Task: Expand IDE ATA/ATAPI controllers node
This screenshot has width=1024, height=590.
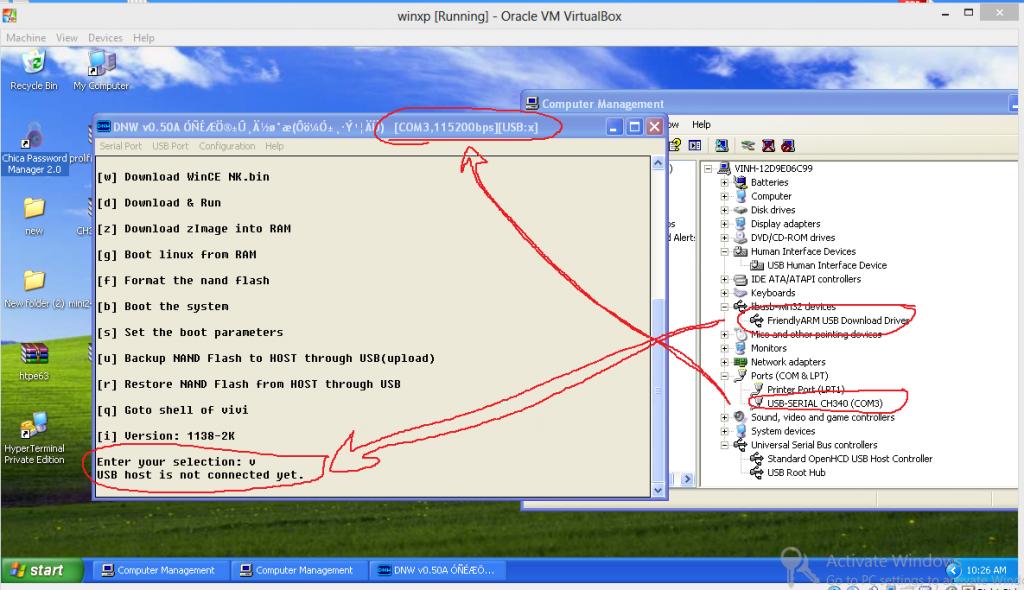Action: (724, 279)
